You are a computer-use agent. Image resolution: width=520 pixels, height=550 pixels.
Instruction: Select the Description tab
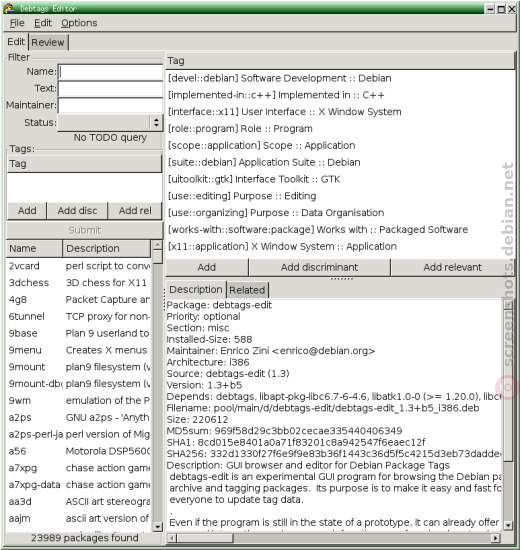click(x=196, y=289)
